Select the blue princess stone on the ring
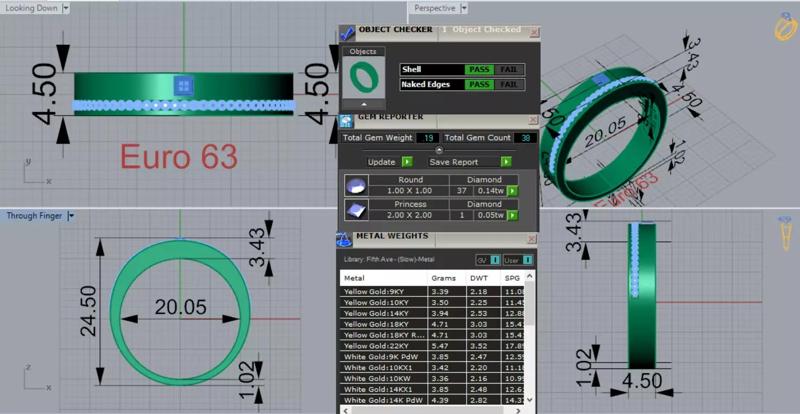The width and height of the screenshot is (800, 414). point(184,85)
